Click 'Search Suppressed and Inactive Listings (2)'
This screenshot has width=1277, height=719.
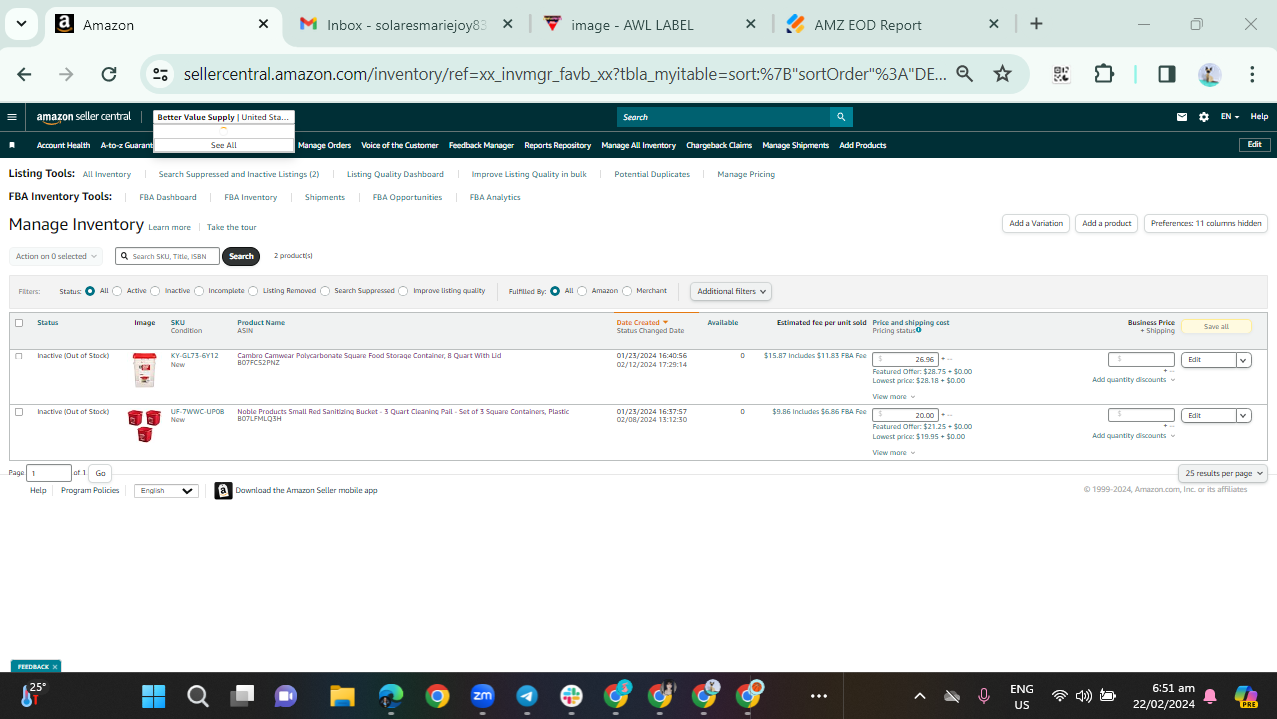click(239, 174)
